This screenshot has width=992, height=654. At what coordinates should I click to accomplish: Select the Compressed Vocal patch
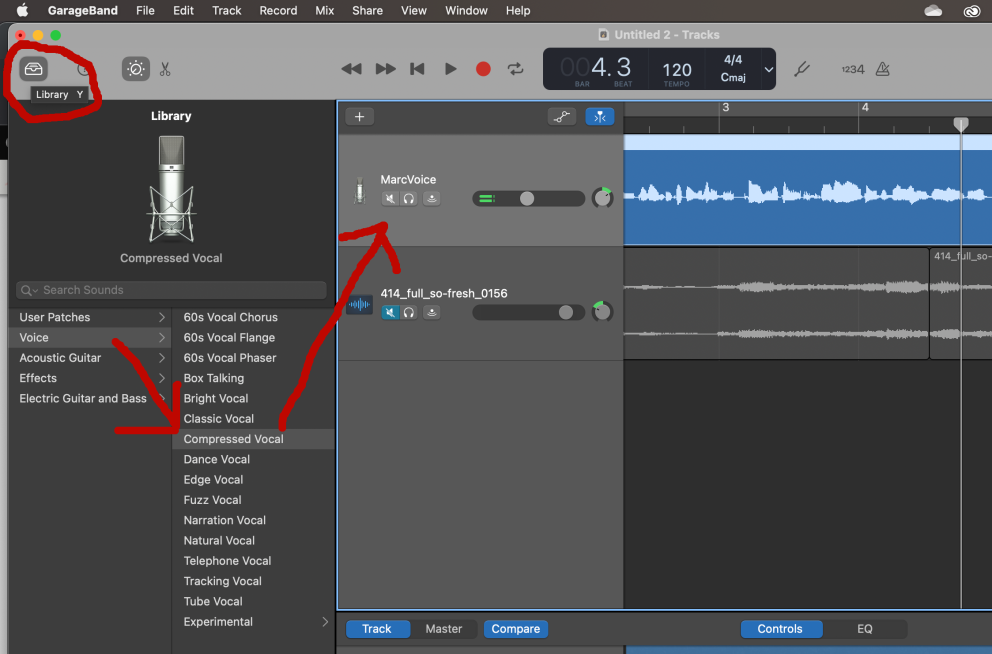[253, 439]
